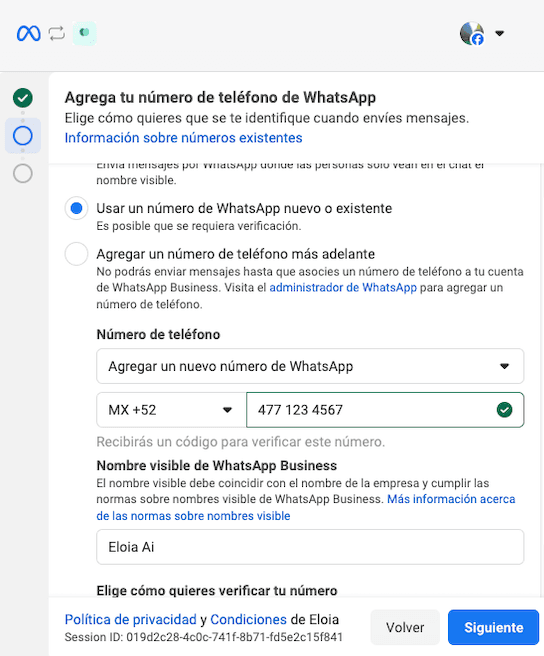544x656 pixels.
Task: Select Agregar un número de teléfono más adelante
Action: click(76, 254)
